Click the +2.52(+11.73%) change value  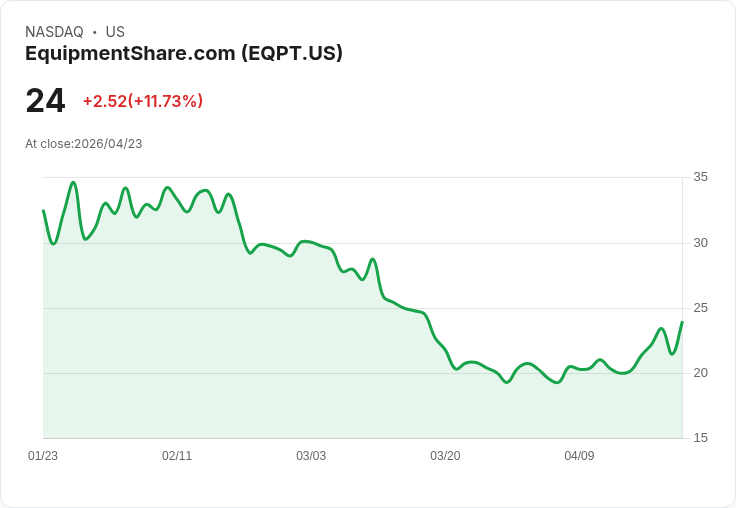[x=143, y=101]
